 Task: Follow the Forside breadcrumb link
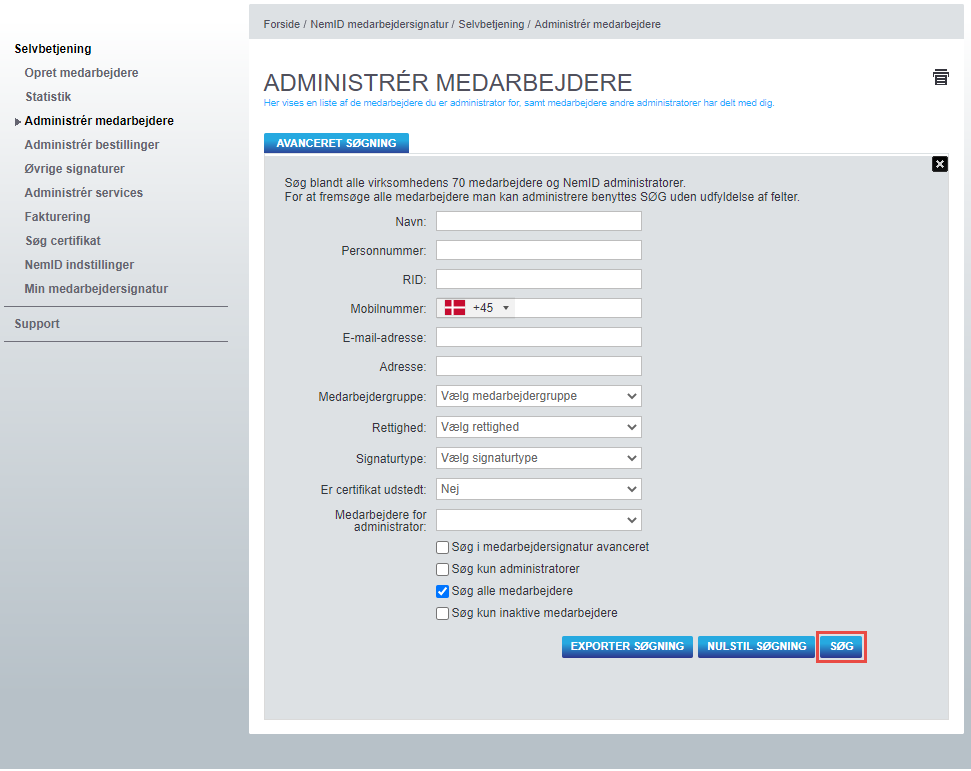281,24
